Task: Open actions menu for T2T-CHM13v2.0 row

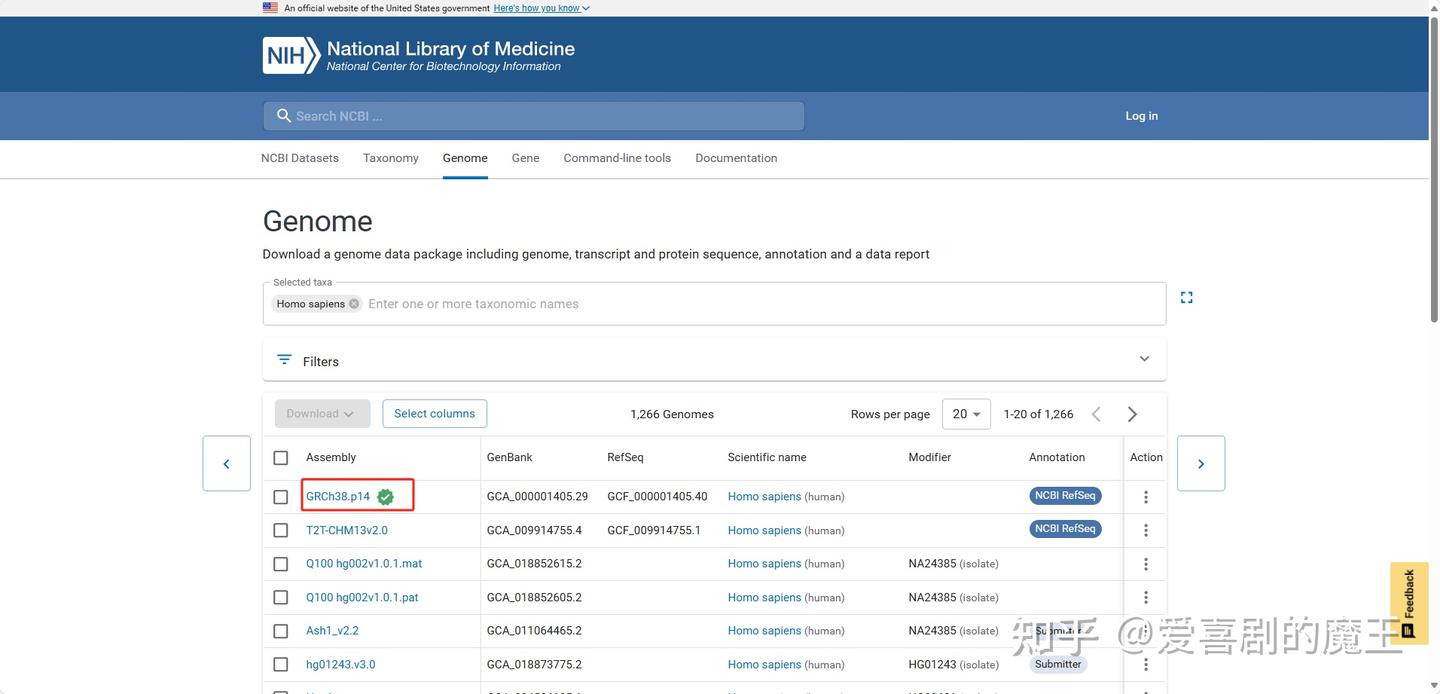Action: coord(1145,530)
